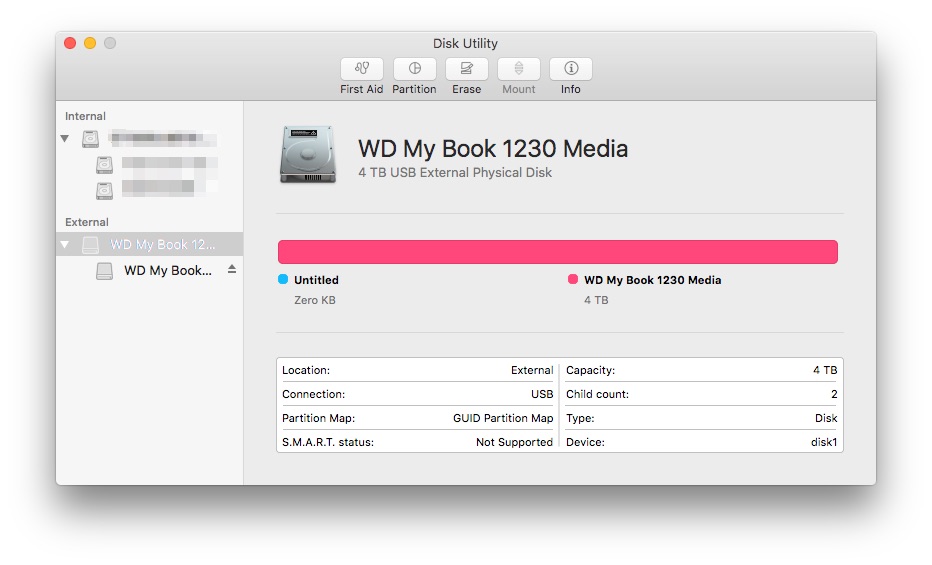Click the WD My Book 1230 Media title
Image resolution: width=932 pixels, height=565 pixels.
click(493, 149)
